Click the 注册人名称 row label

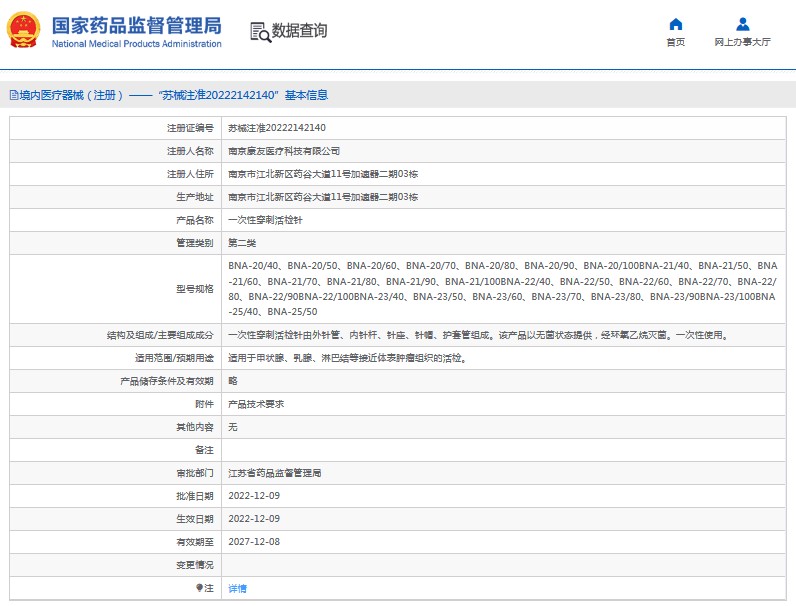190,151
